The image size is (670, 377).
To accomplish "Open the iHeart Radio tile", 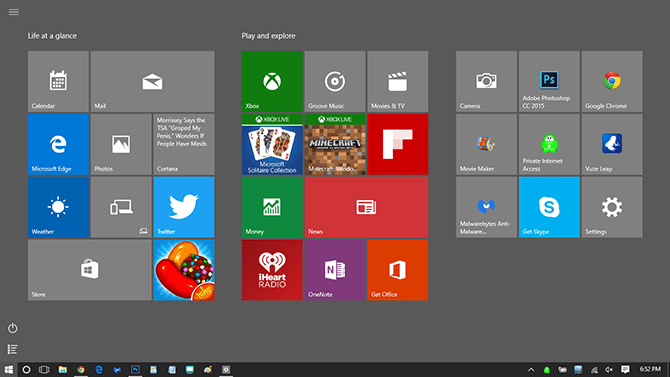I will point(272,270).
